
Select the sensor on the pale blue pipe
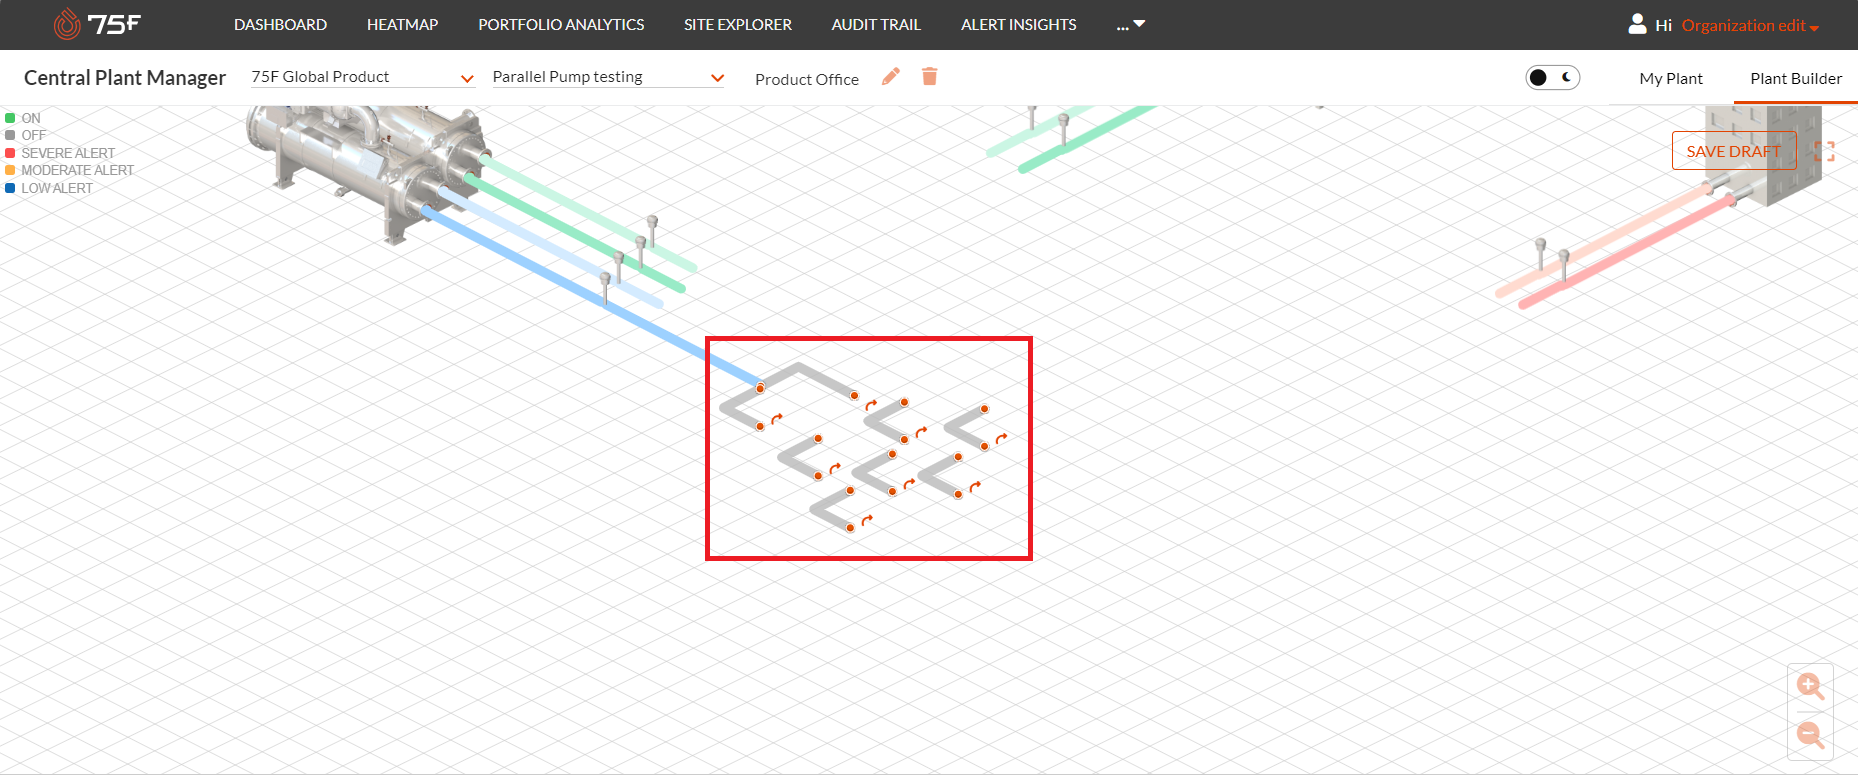click(619, 268)
